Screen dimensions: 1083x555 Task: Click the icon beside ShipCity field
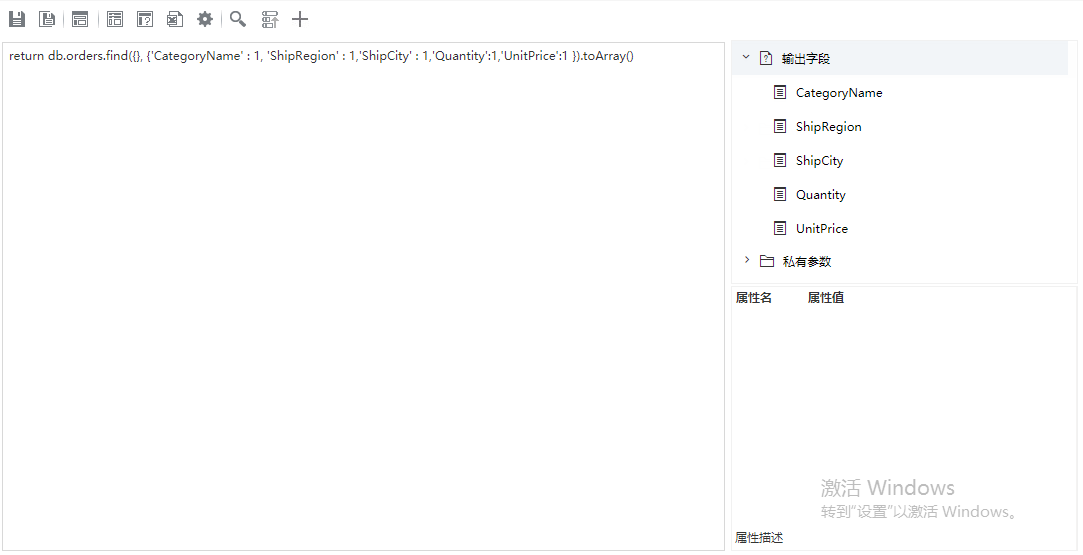click(780, 160)
